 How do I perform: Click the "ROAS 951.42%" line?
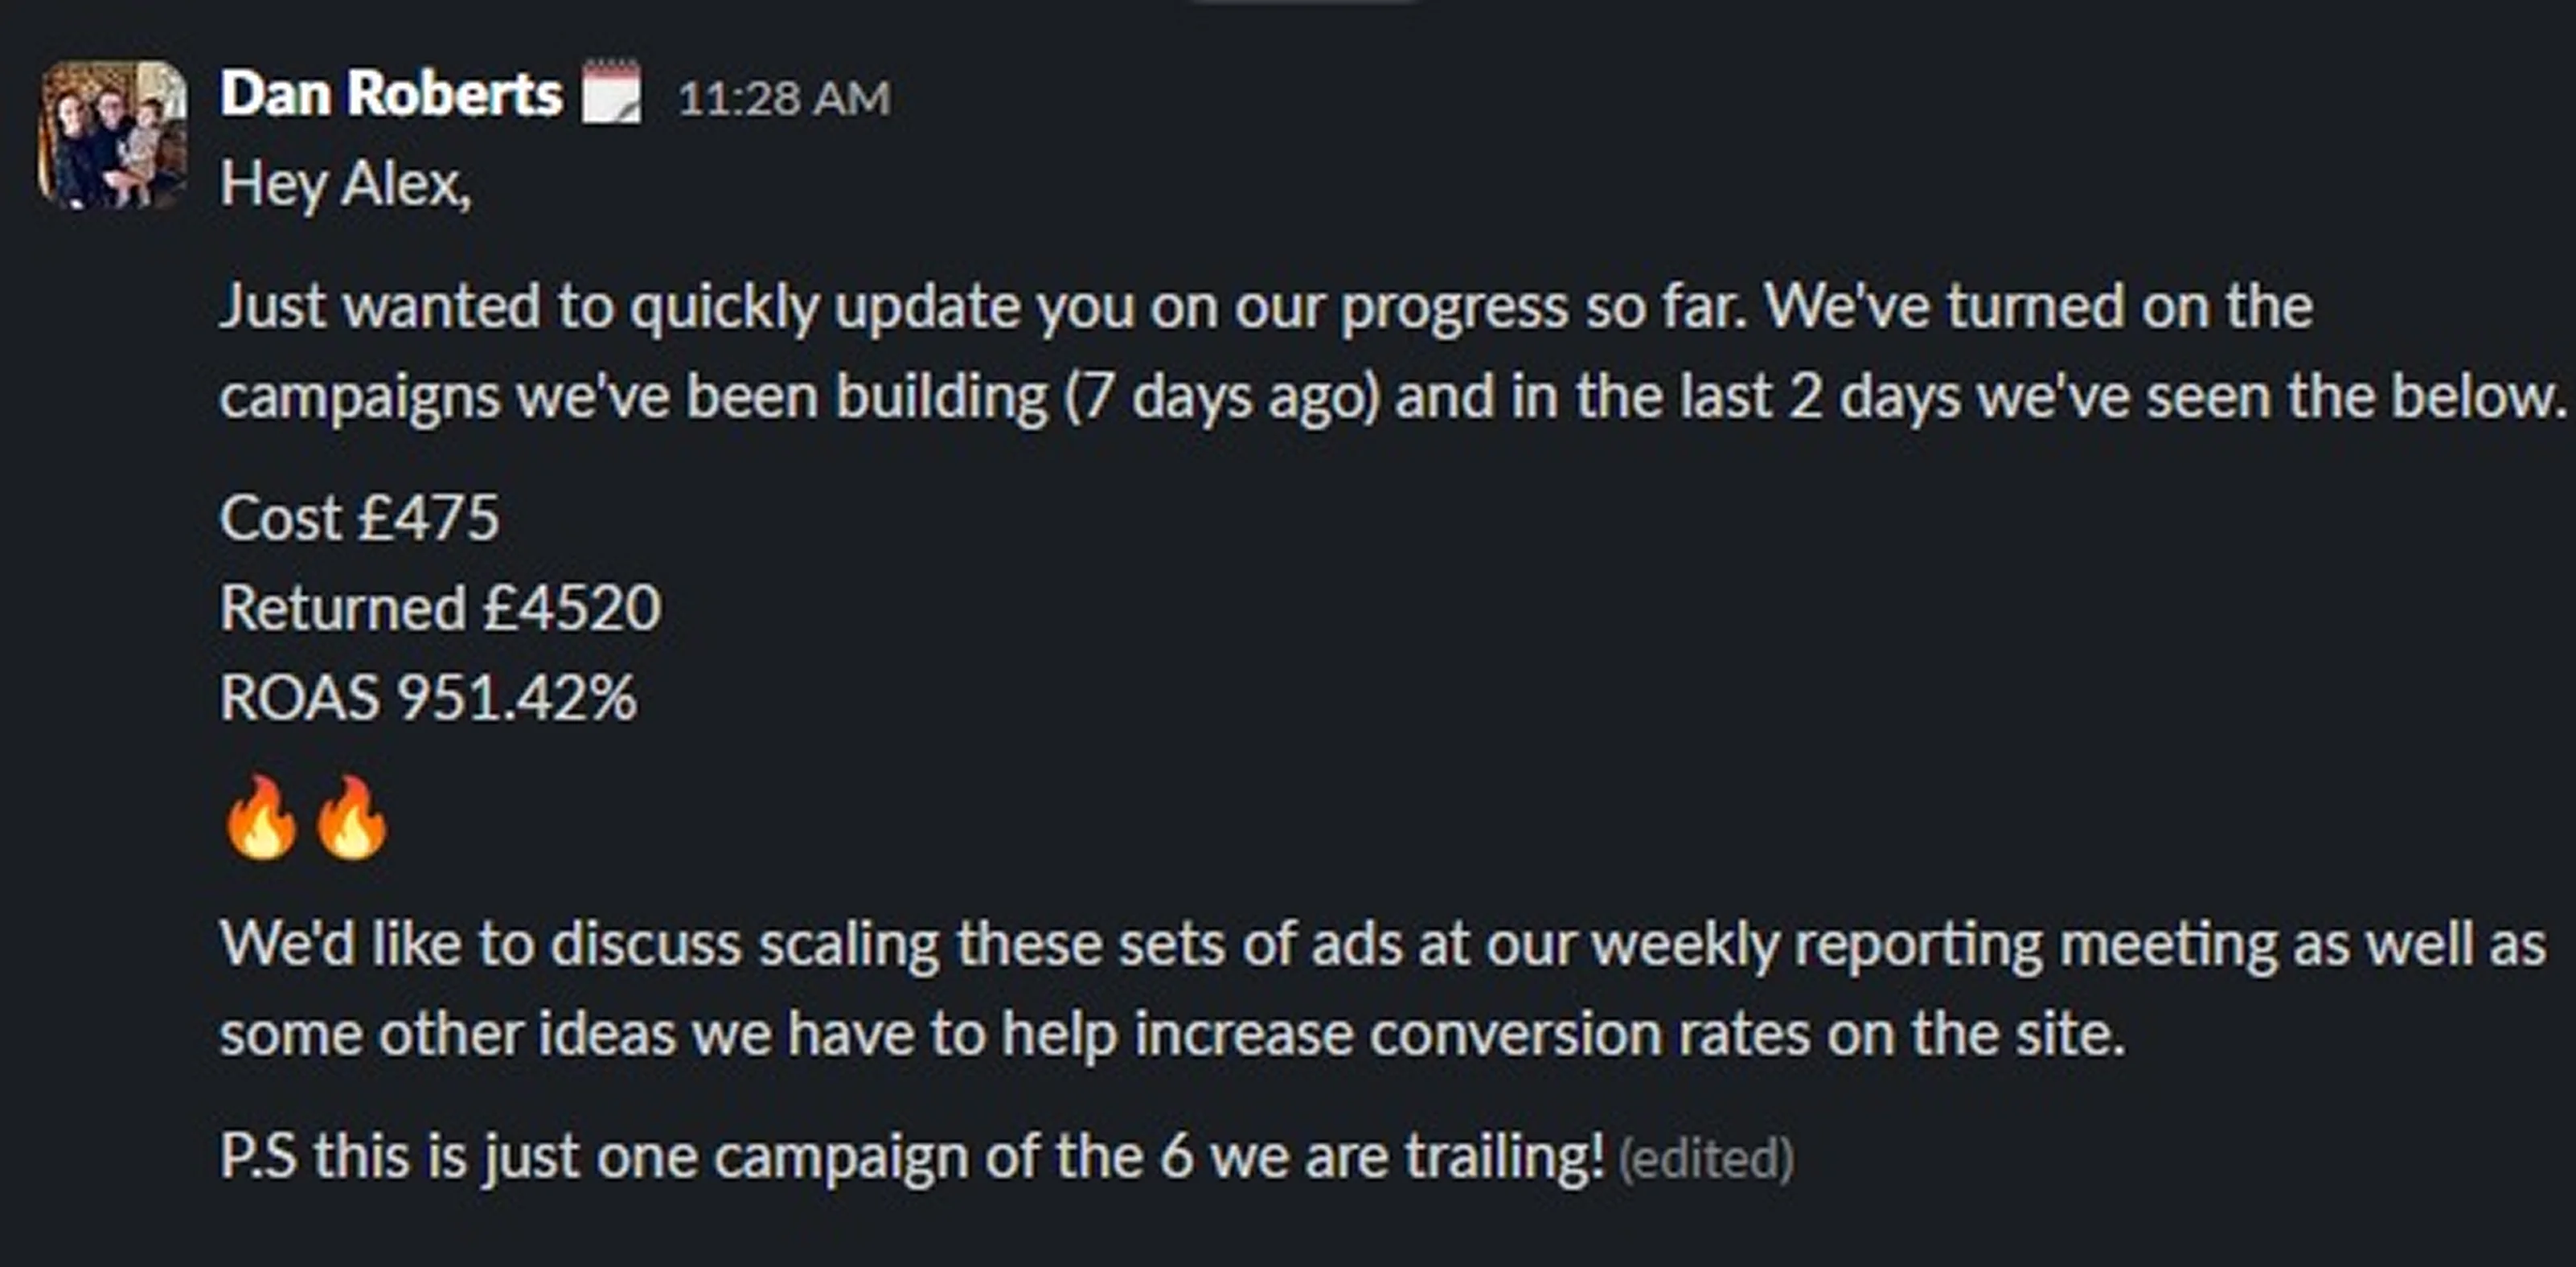(x=428, y=697)
